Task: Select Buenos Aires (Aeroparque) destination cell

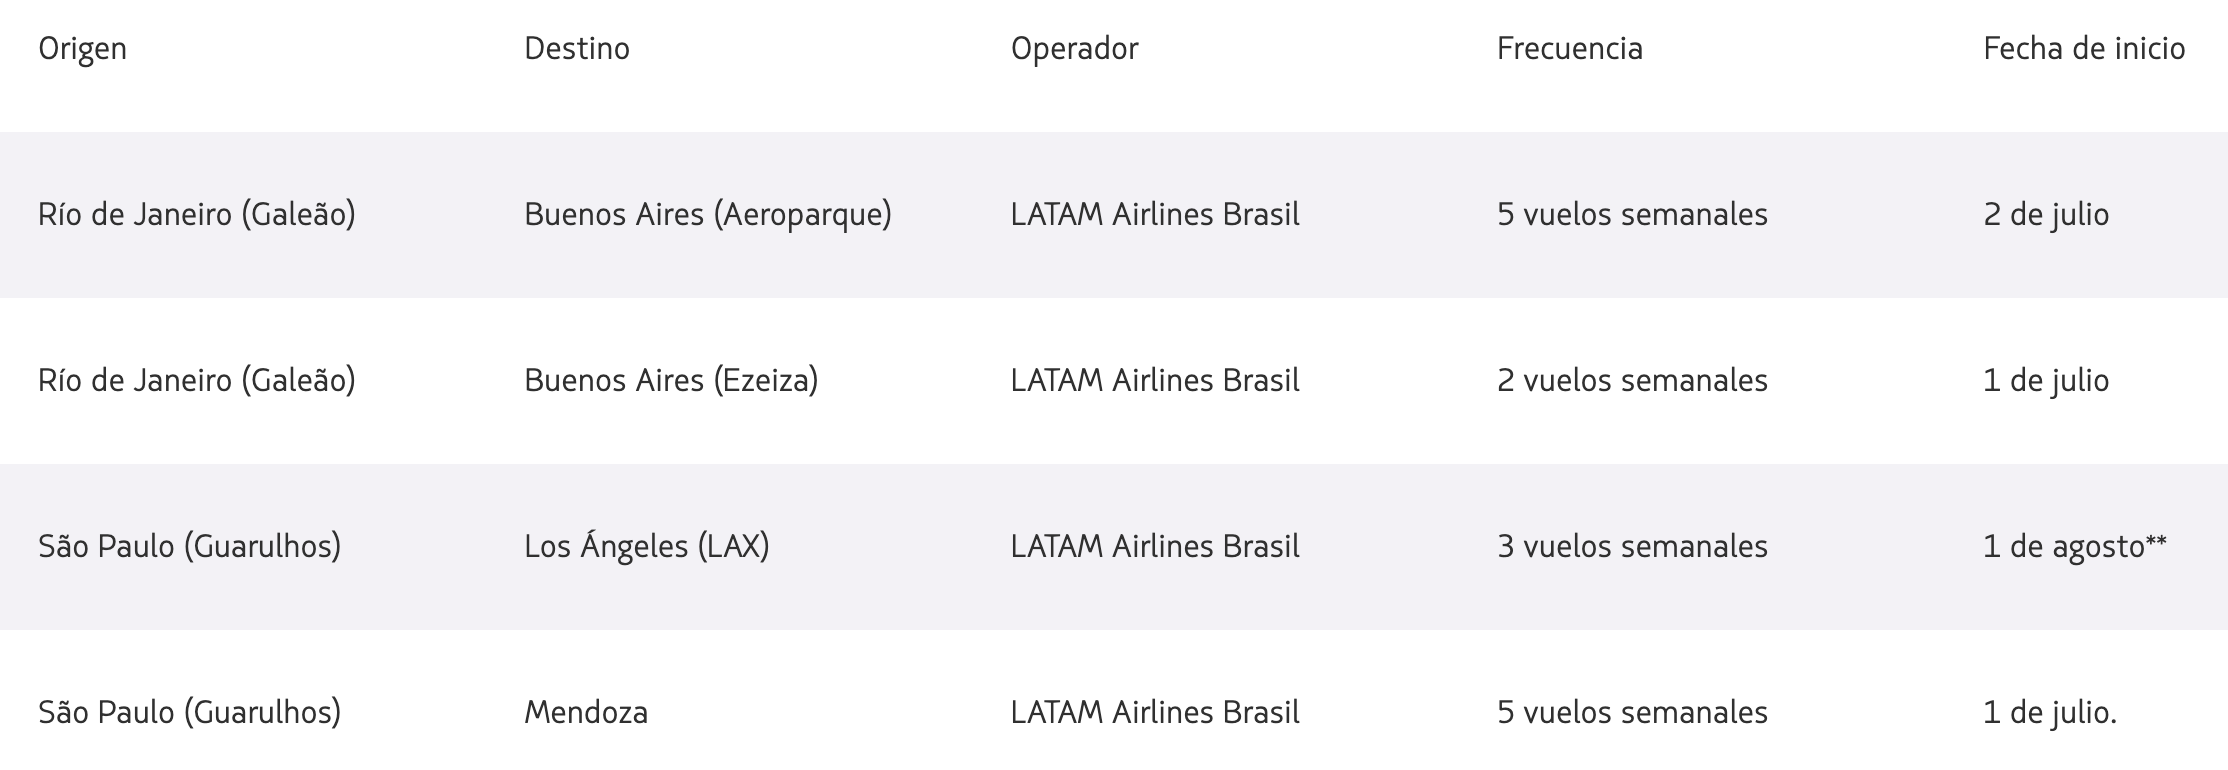Action: tap(708, 215)
